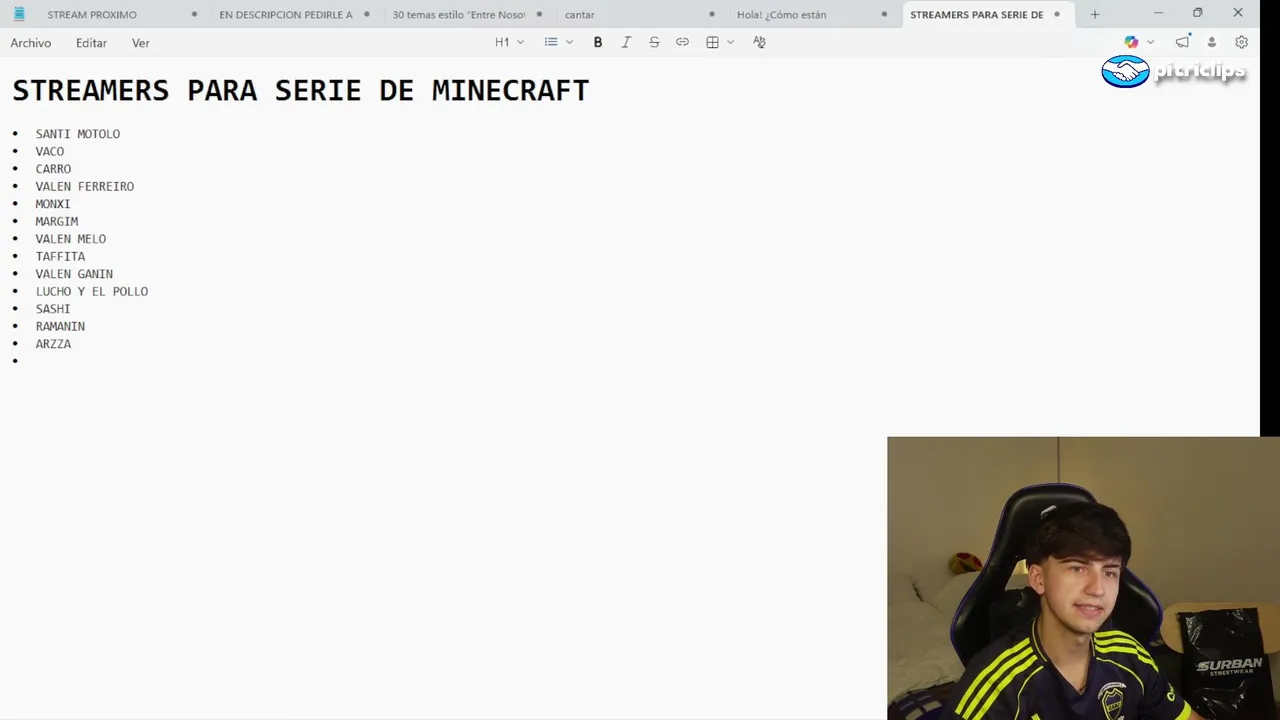Switch to the 30 temas estilo tab
The height and width of the screenshot is (720, 1280).
click(x=458, y=14)
